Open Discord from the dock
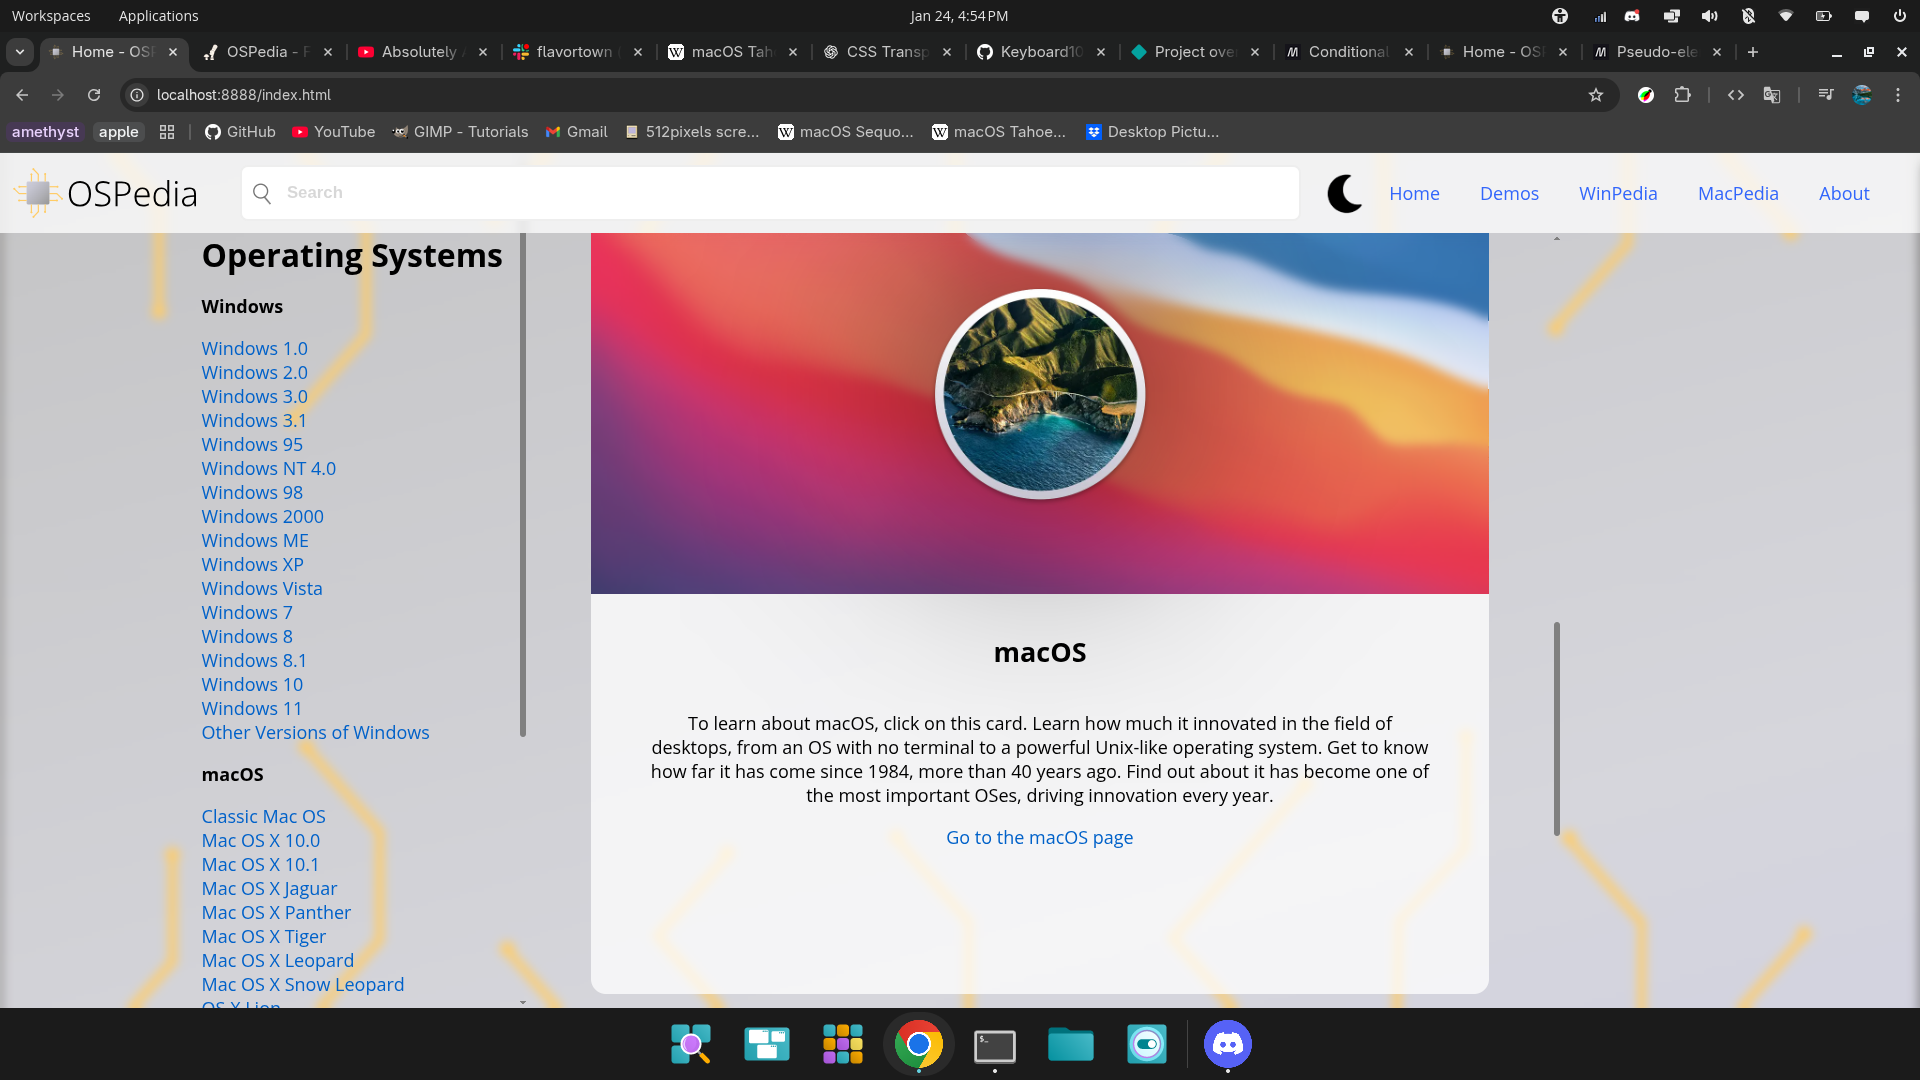 [x=1227, y=1045]
